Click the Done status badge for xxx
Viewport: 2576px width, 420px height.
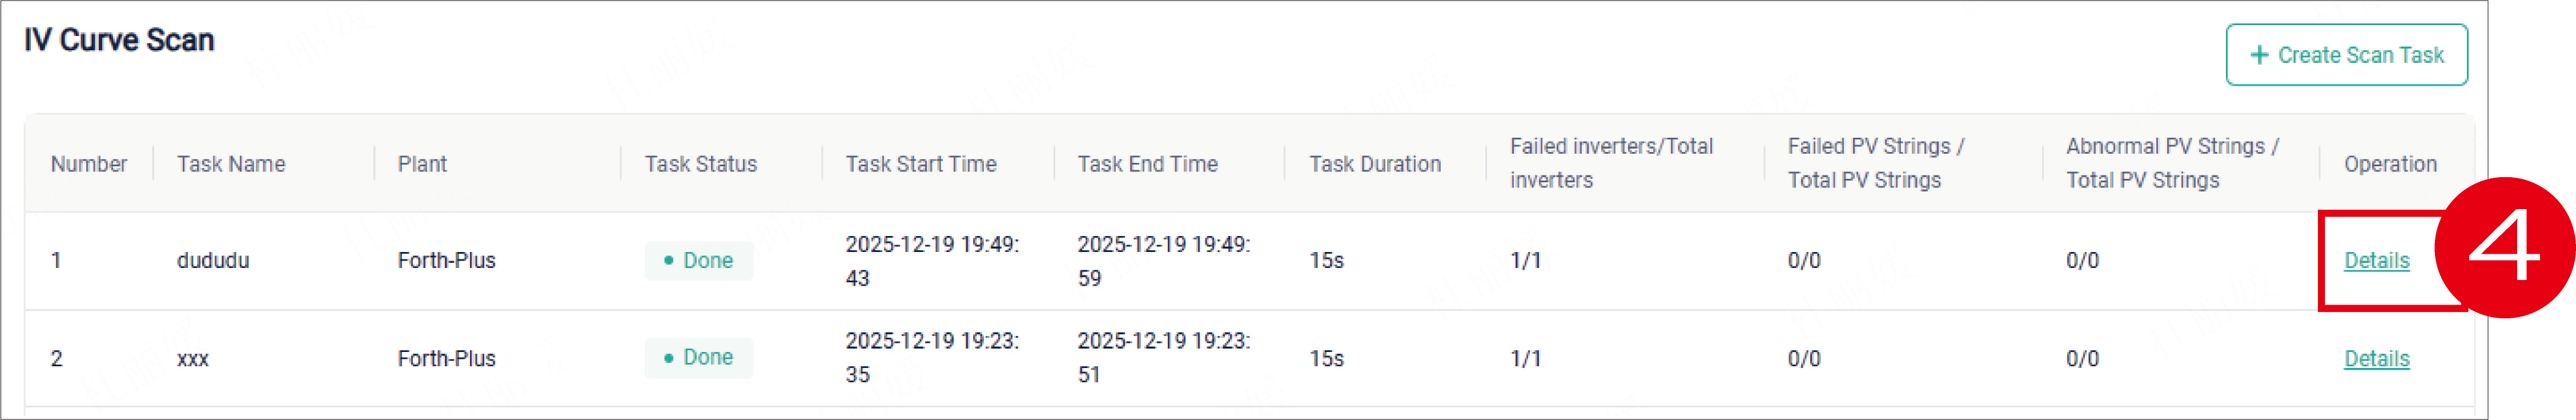(698, 358)
